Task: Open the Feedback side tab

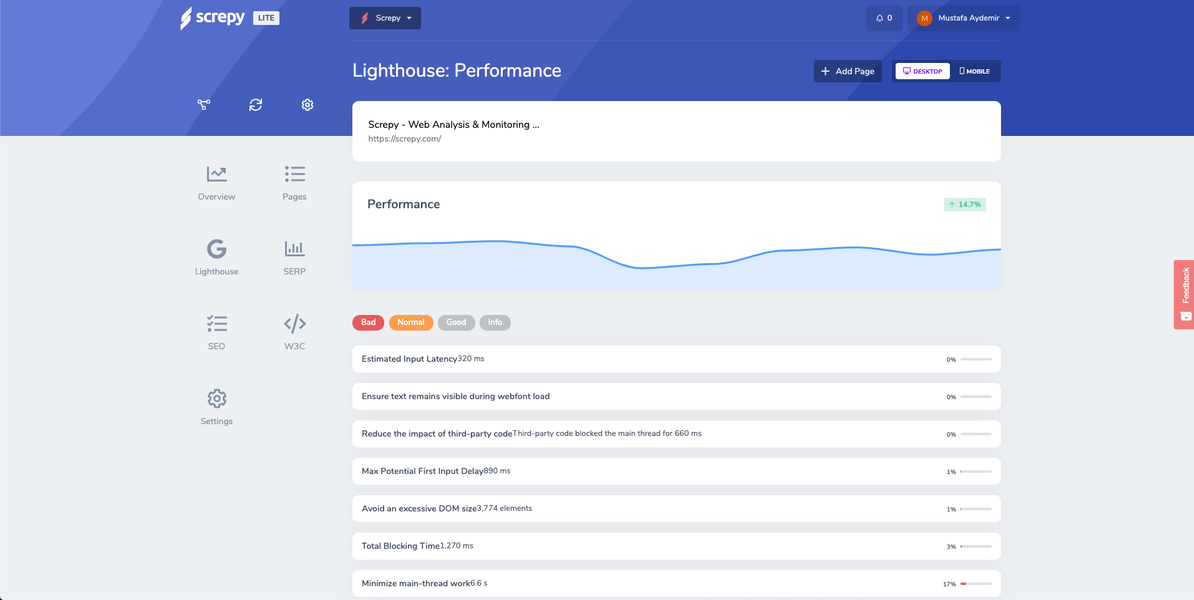Action: 1184,295
